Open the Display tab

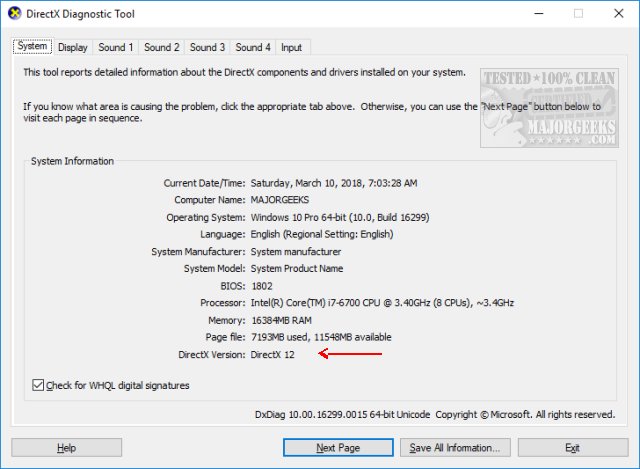[x=73, y=47]
